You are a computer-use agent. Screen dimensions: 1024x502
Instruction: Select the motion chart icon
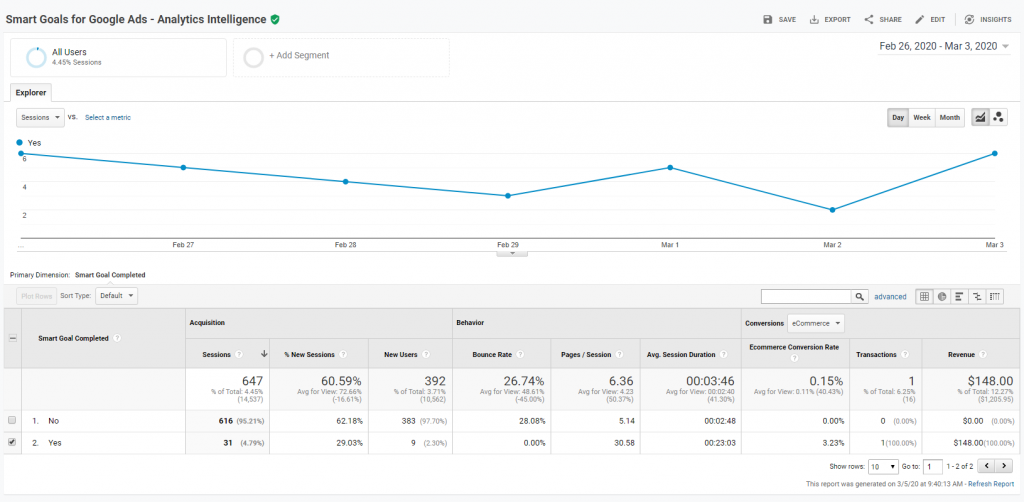tap(998, 118)
